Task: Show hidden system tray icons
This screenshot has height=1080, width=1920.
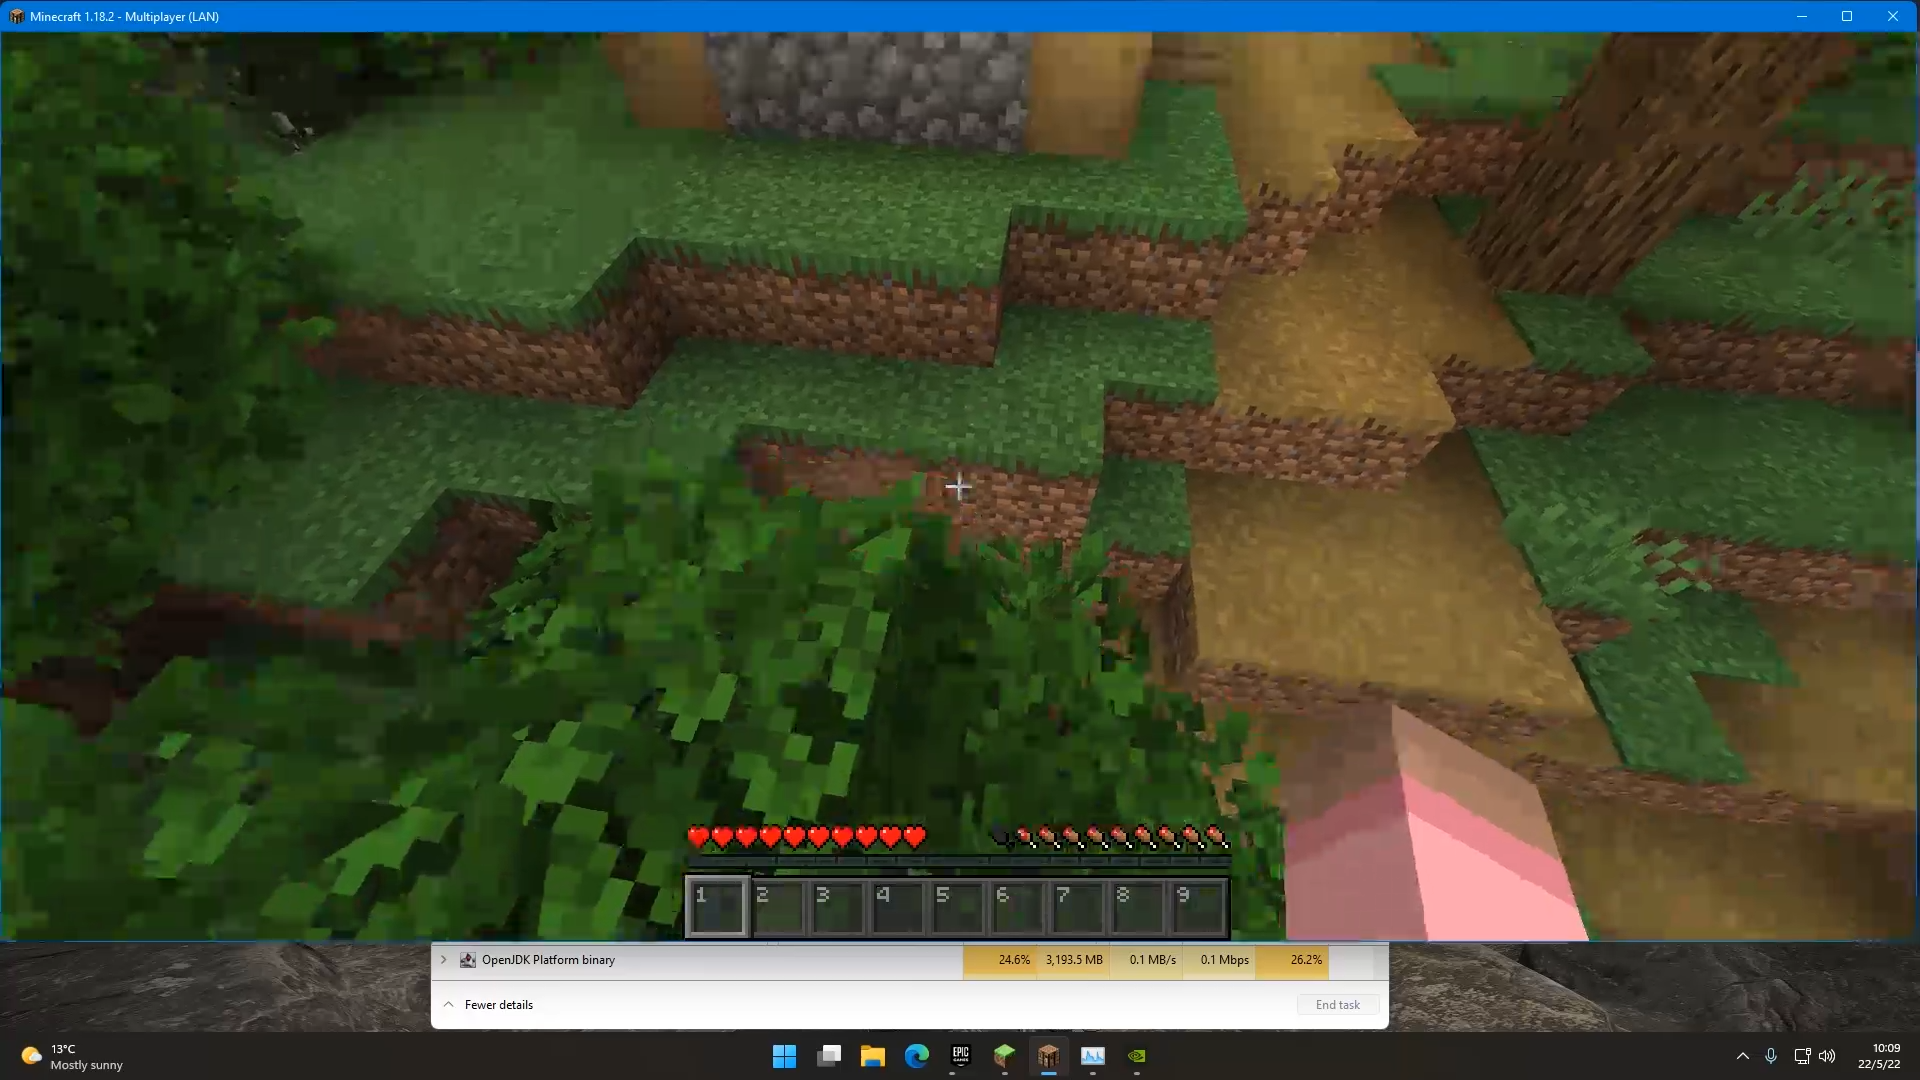Action: pos(1743,1056)
